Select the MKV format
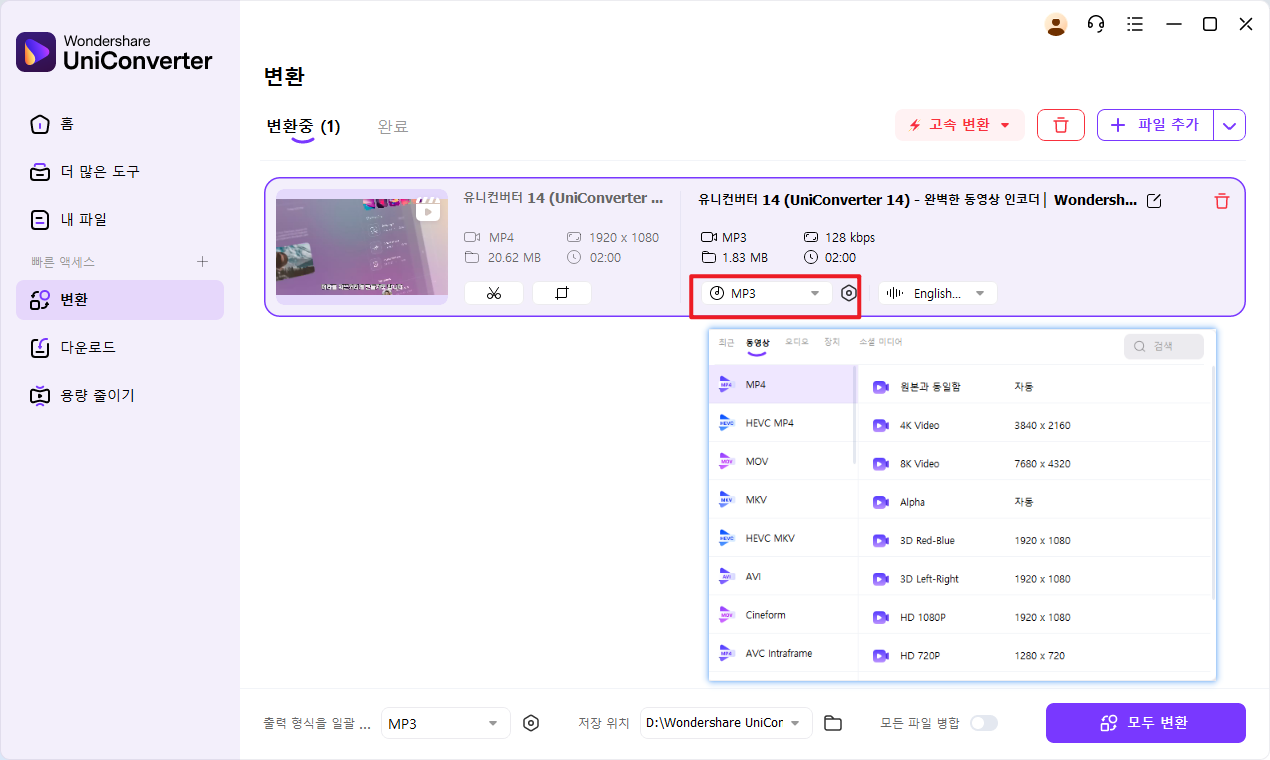1270x760 pixels. pos(782,500)
